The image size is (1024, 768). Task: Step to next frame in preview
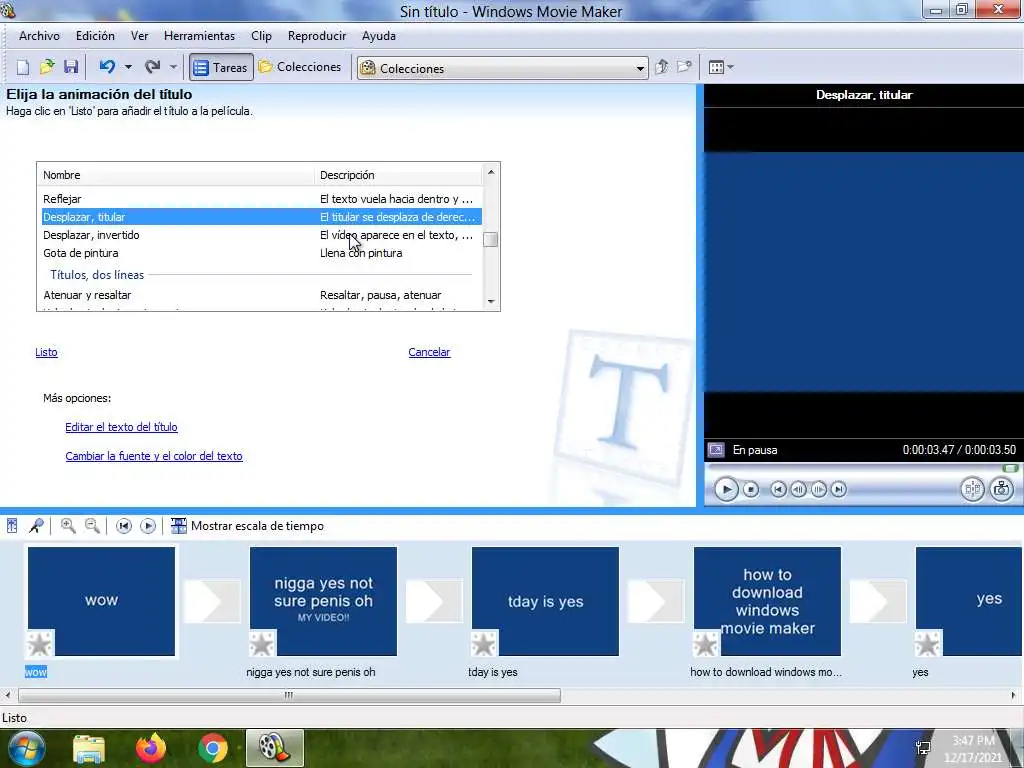818,489
